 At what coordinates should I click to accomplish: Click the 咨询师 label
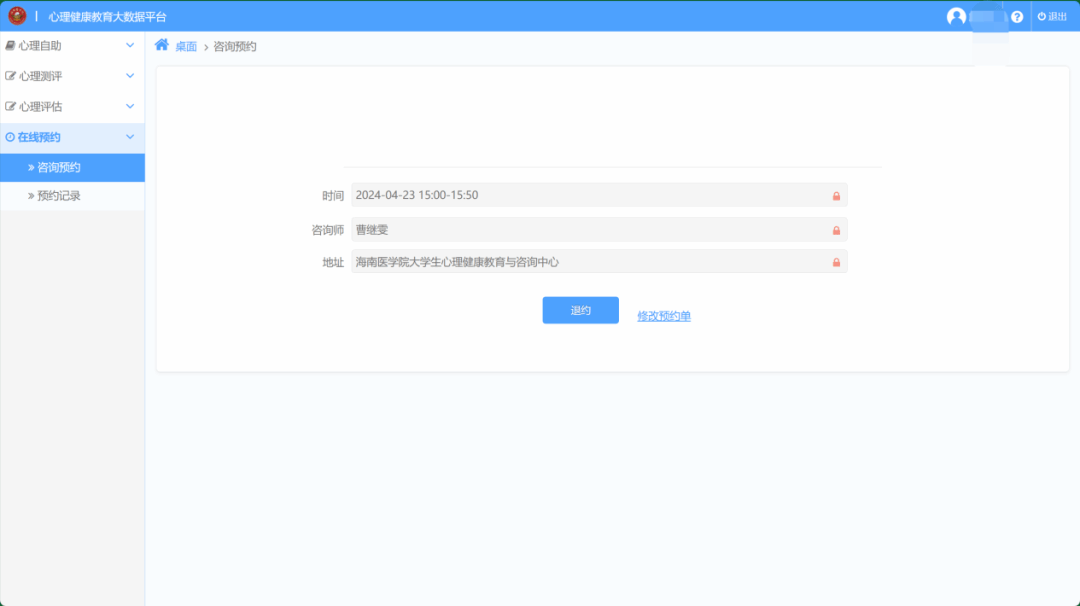[327, 230]
